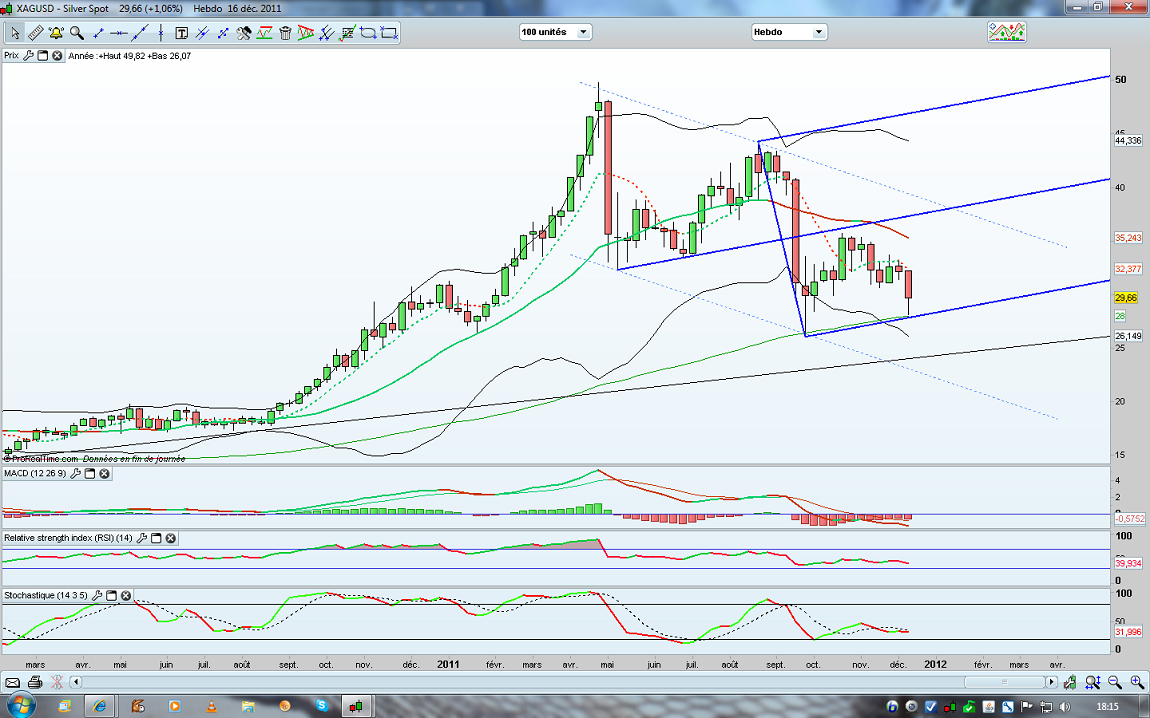Open Prix panel wrench settings
Screen dimensions: 1150x718
29,56
